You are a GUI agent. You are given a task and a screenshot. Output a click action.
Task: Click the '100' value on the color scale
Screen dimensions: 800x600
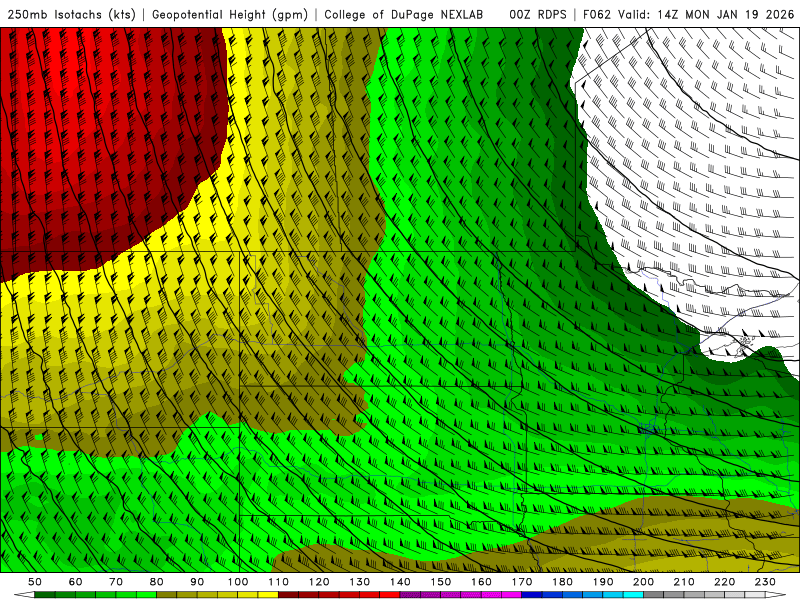tap(238, 582)
